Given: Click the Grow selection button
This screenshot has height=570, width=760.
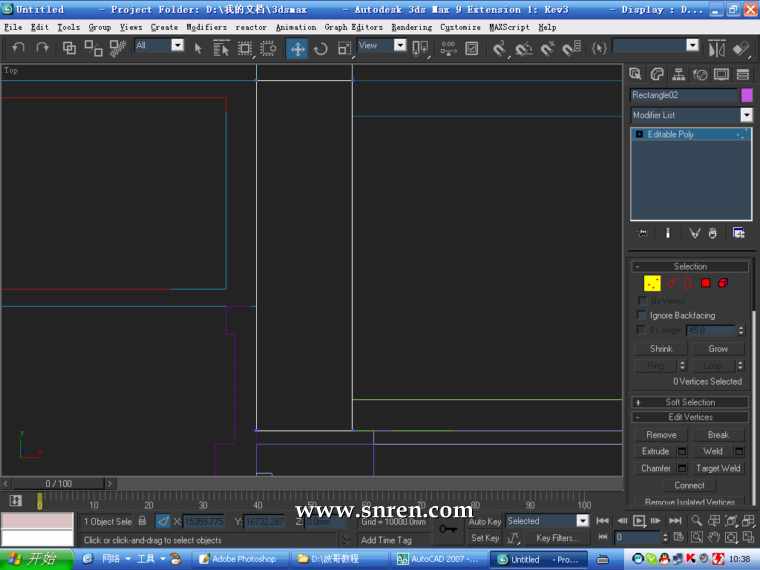Looking at the screenshot, I should [x=718, y=348].
